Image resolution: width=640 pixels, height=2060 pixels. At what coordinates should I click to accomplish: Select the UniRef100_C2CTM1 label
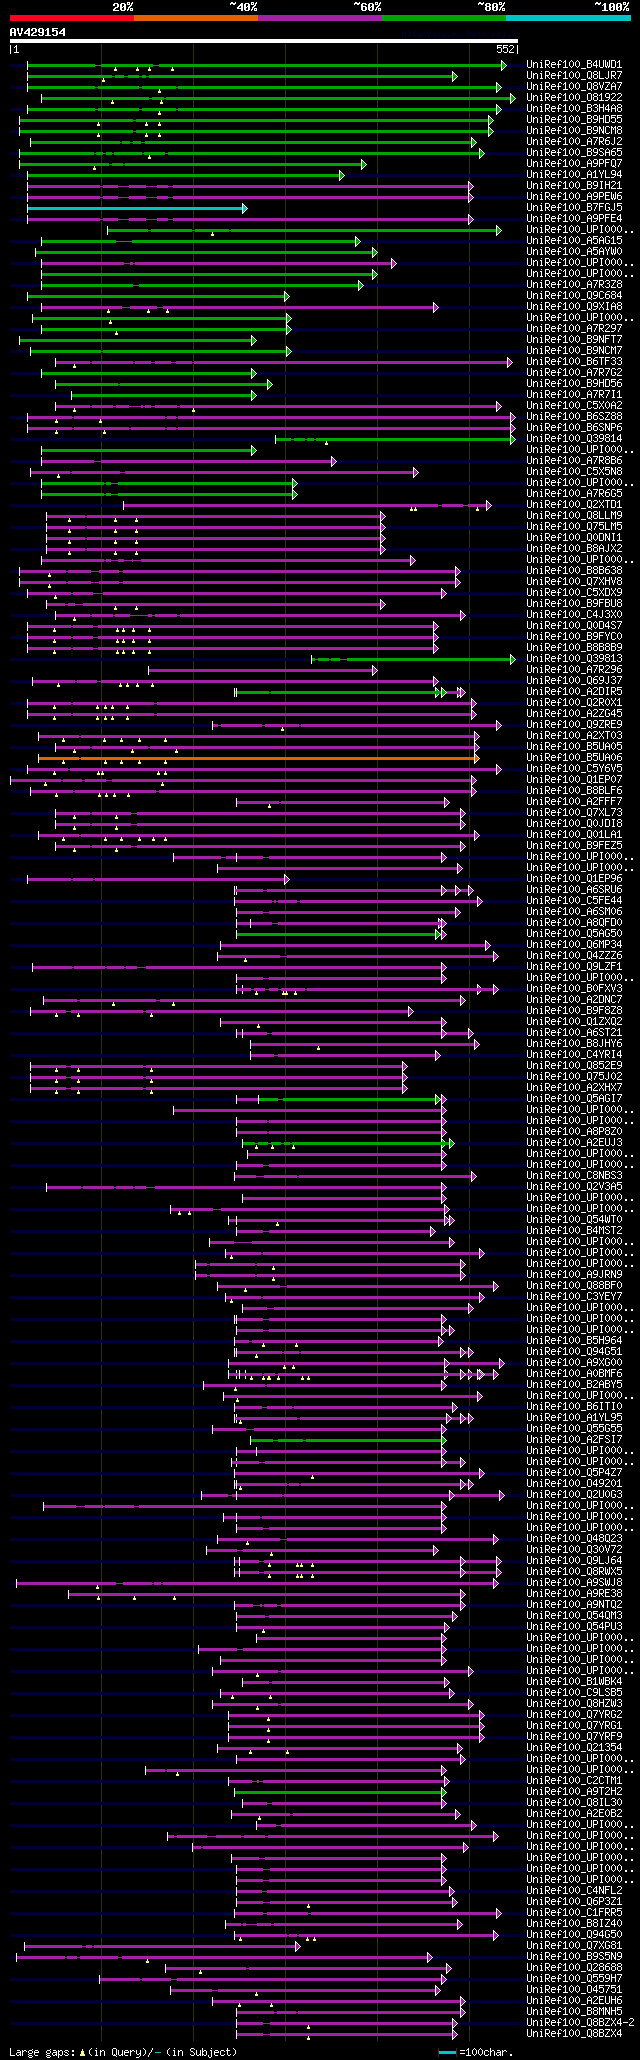(574, 1781)
